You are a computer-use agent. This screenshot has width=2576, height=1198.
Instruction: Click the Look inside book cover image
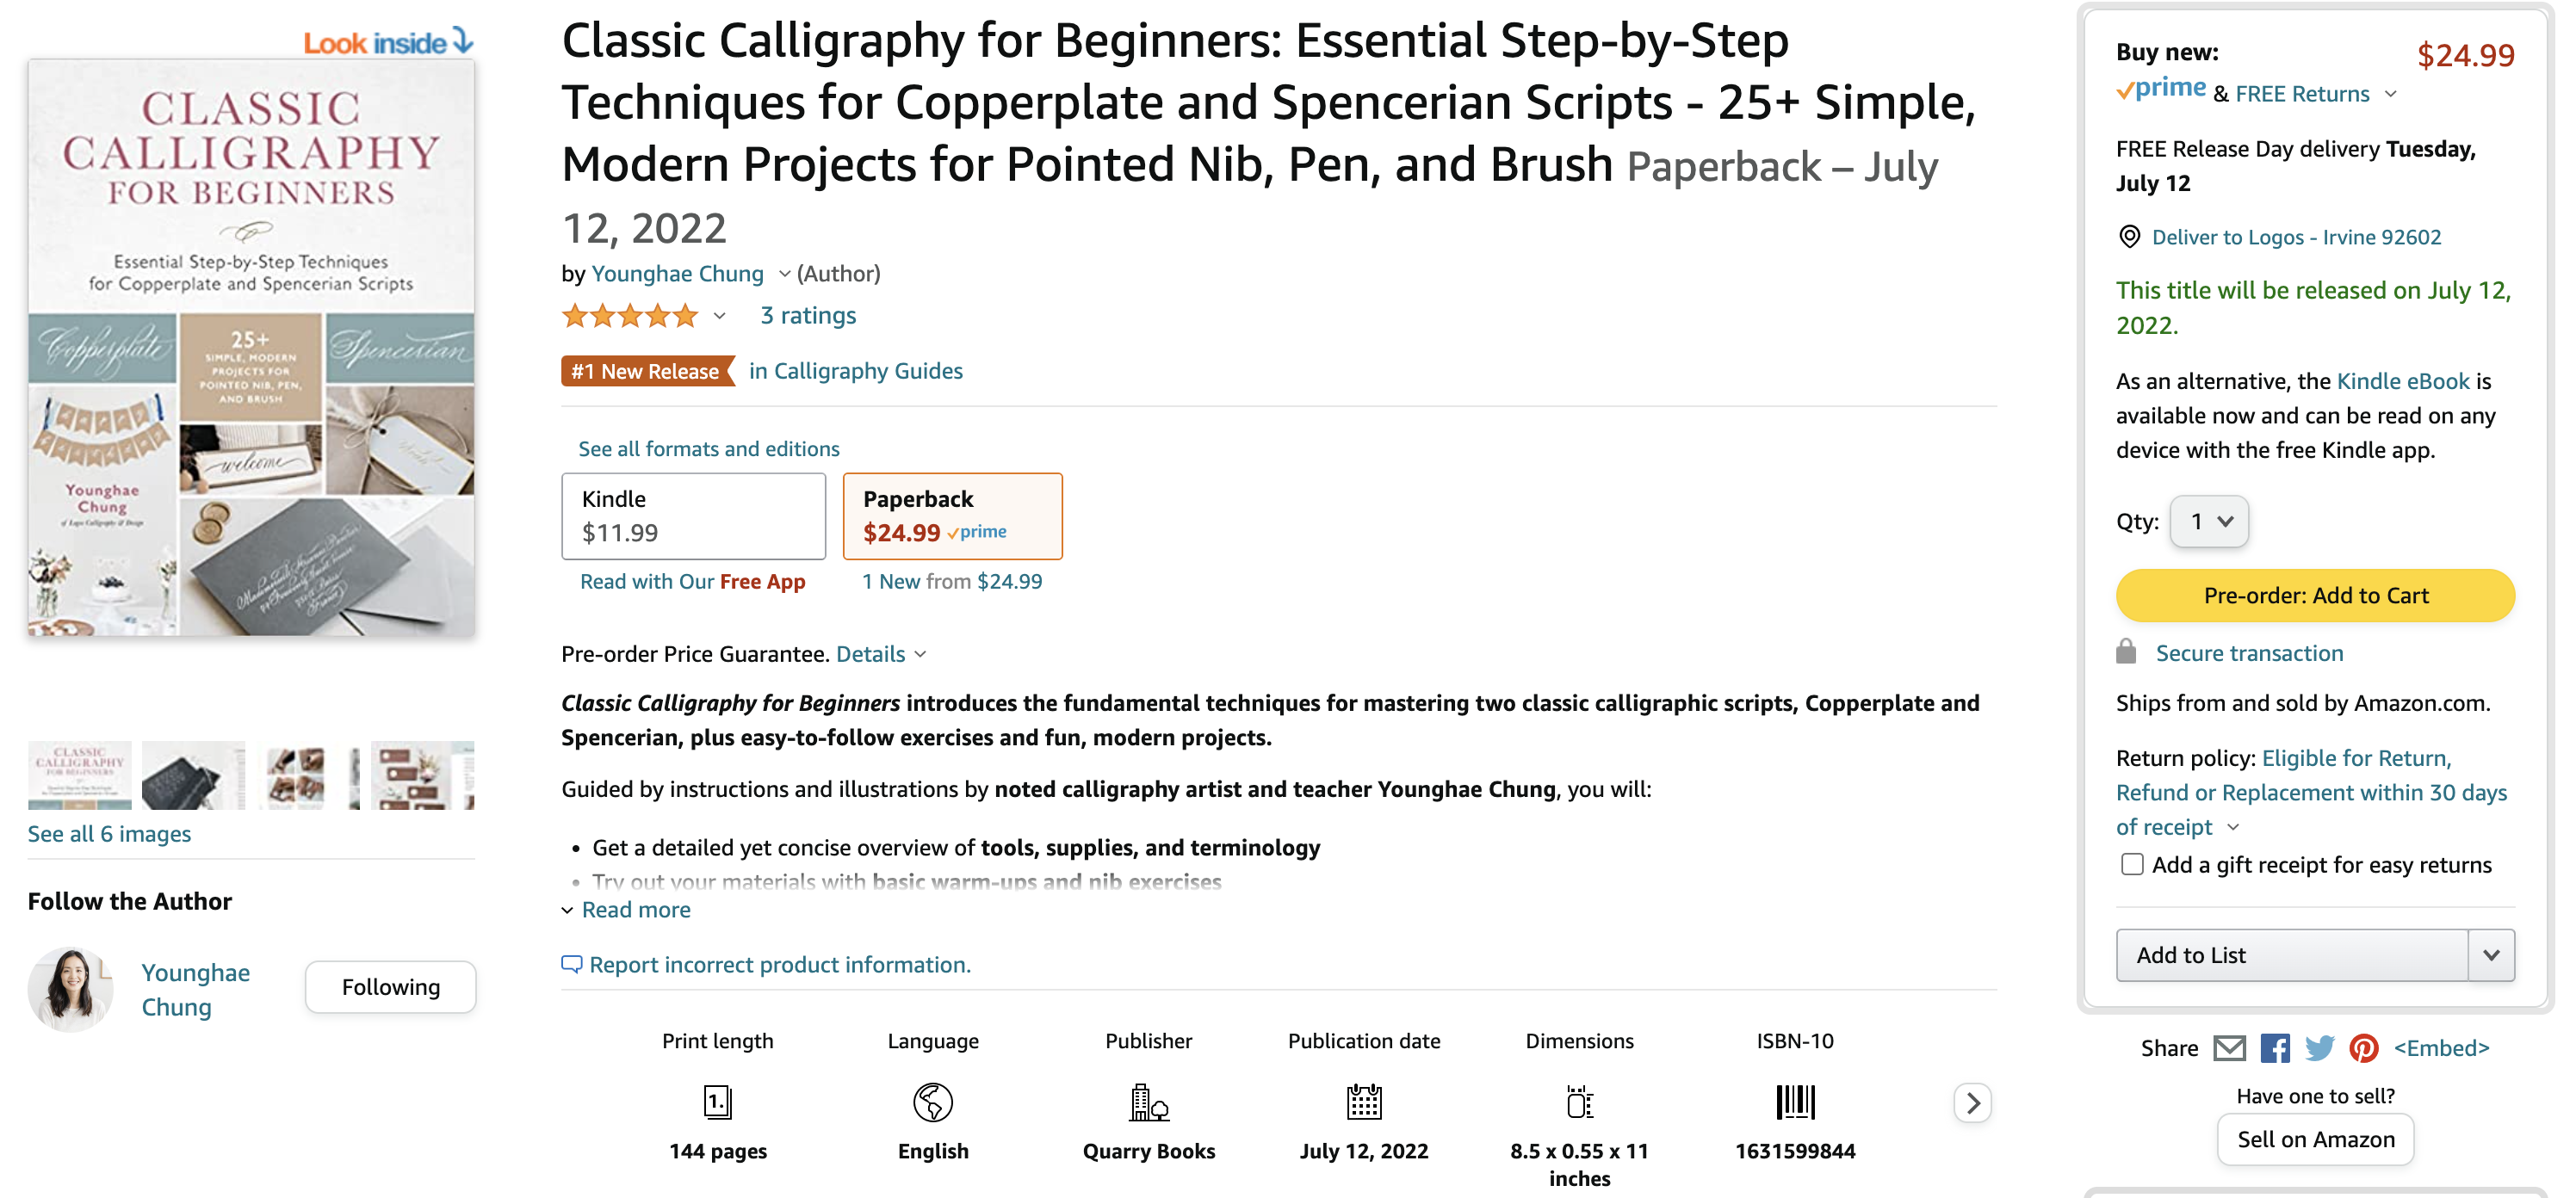click(x=251, y=346)
